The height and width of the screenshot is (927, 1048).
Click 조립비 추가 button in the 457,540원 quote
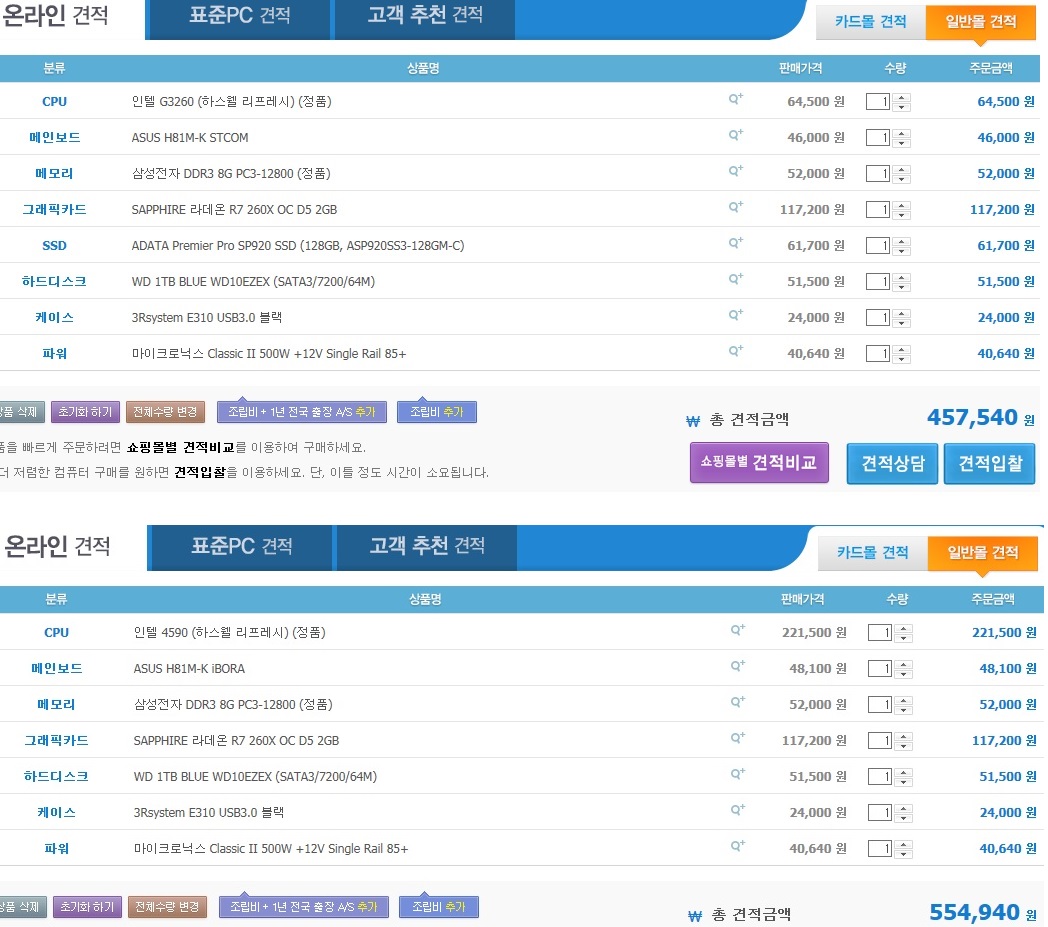click(437, 412)
